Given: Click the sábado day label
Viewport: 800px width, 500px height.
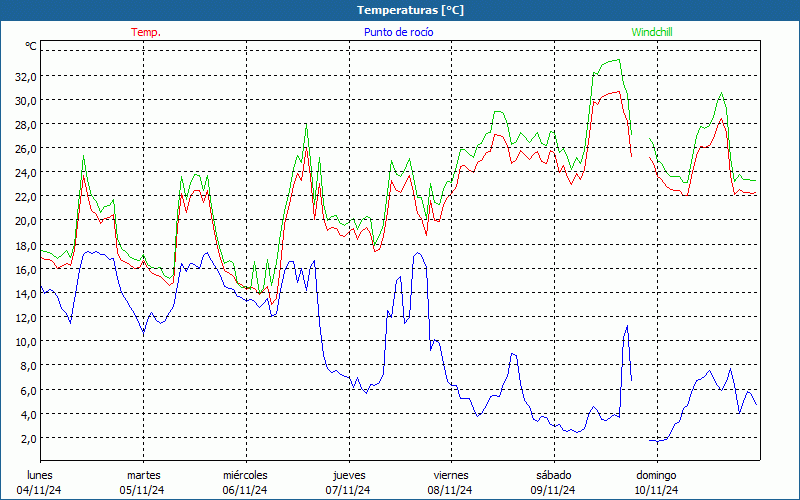Looking at the screenshot, I should tap(554, 475).
